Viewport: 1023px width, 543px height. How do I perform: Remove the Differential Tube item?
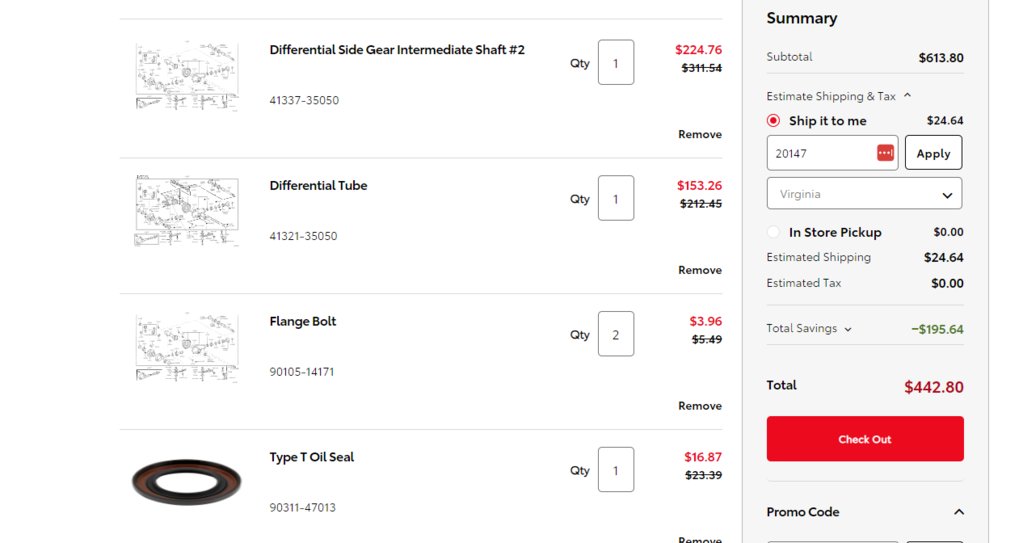pos(699,270)
